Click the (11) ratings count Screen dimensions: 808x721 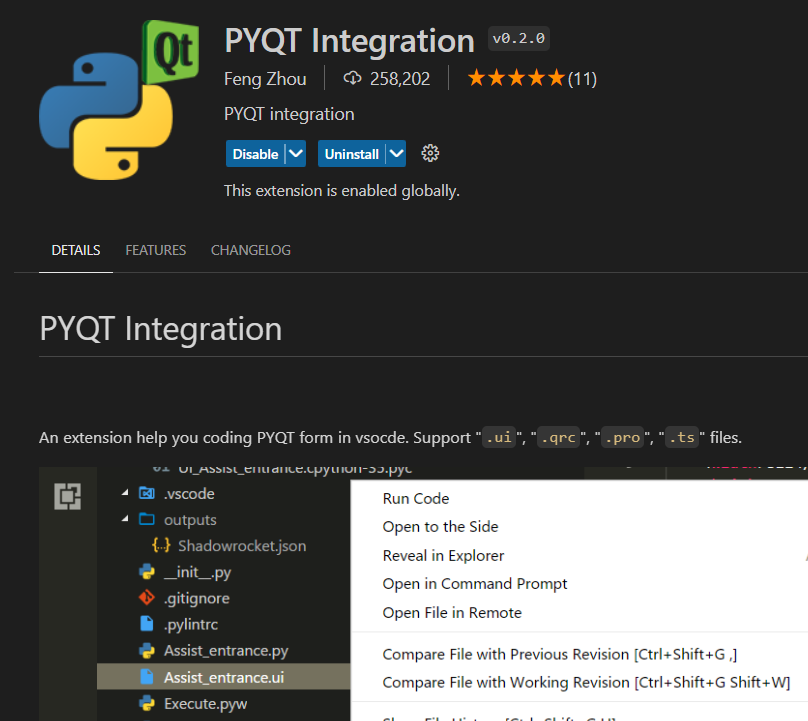point(582,79)
